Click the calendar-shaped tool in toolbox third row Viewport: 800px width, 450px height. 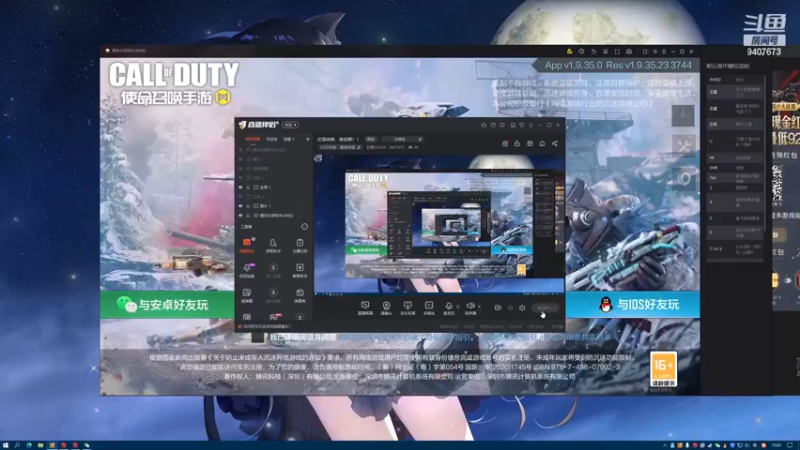[x=299, y=294]
